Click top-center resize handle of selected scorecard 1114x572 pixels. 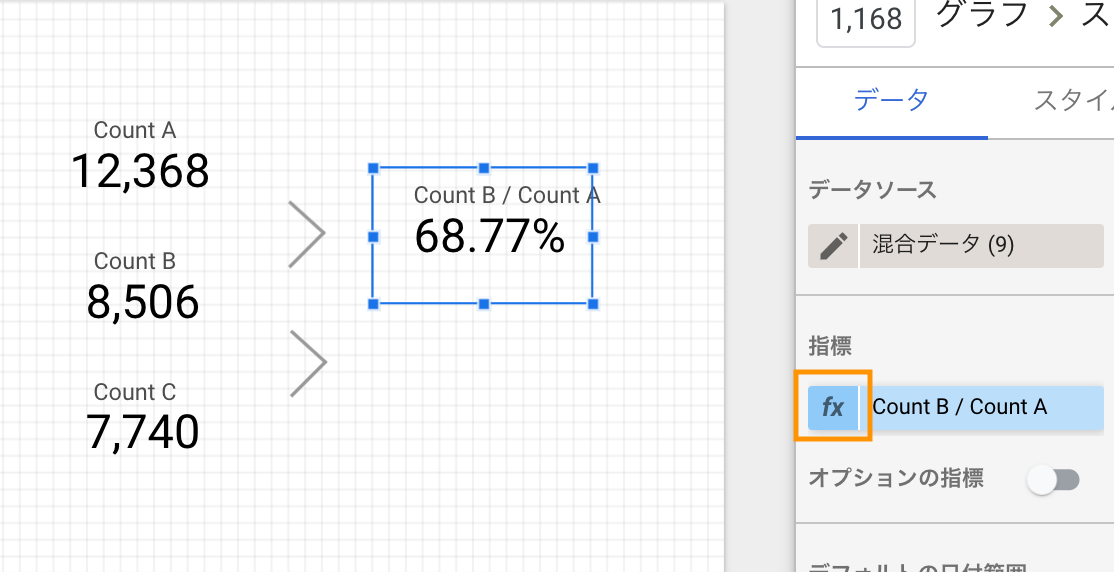484,168
